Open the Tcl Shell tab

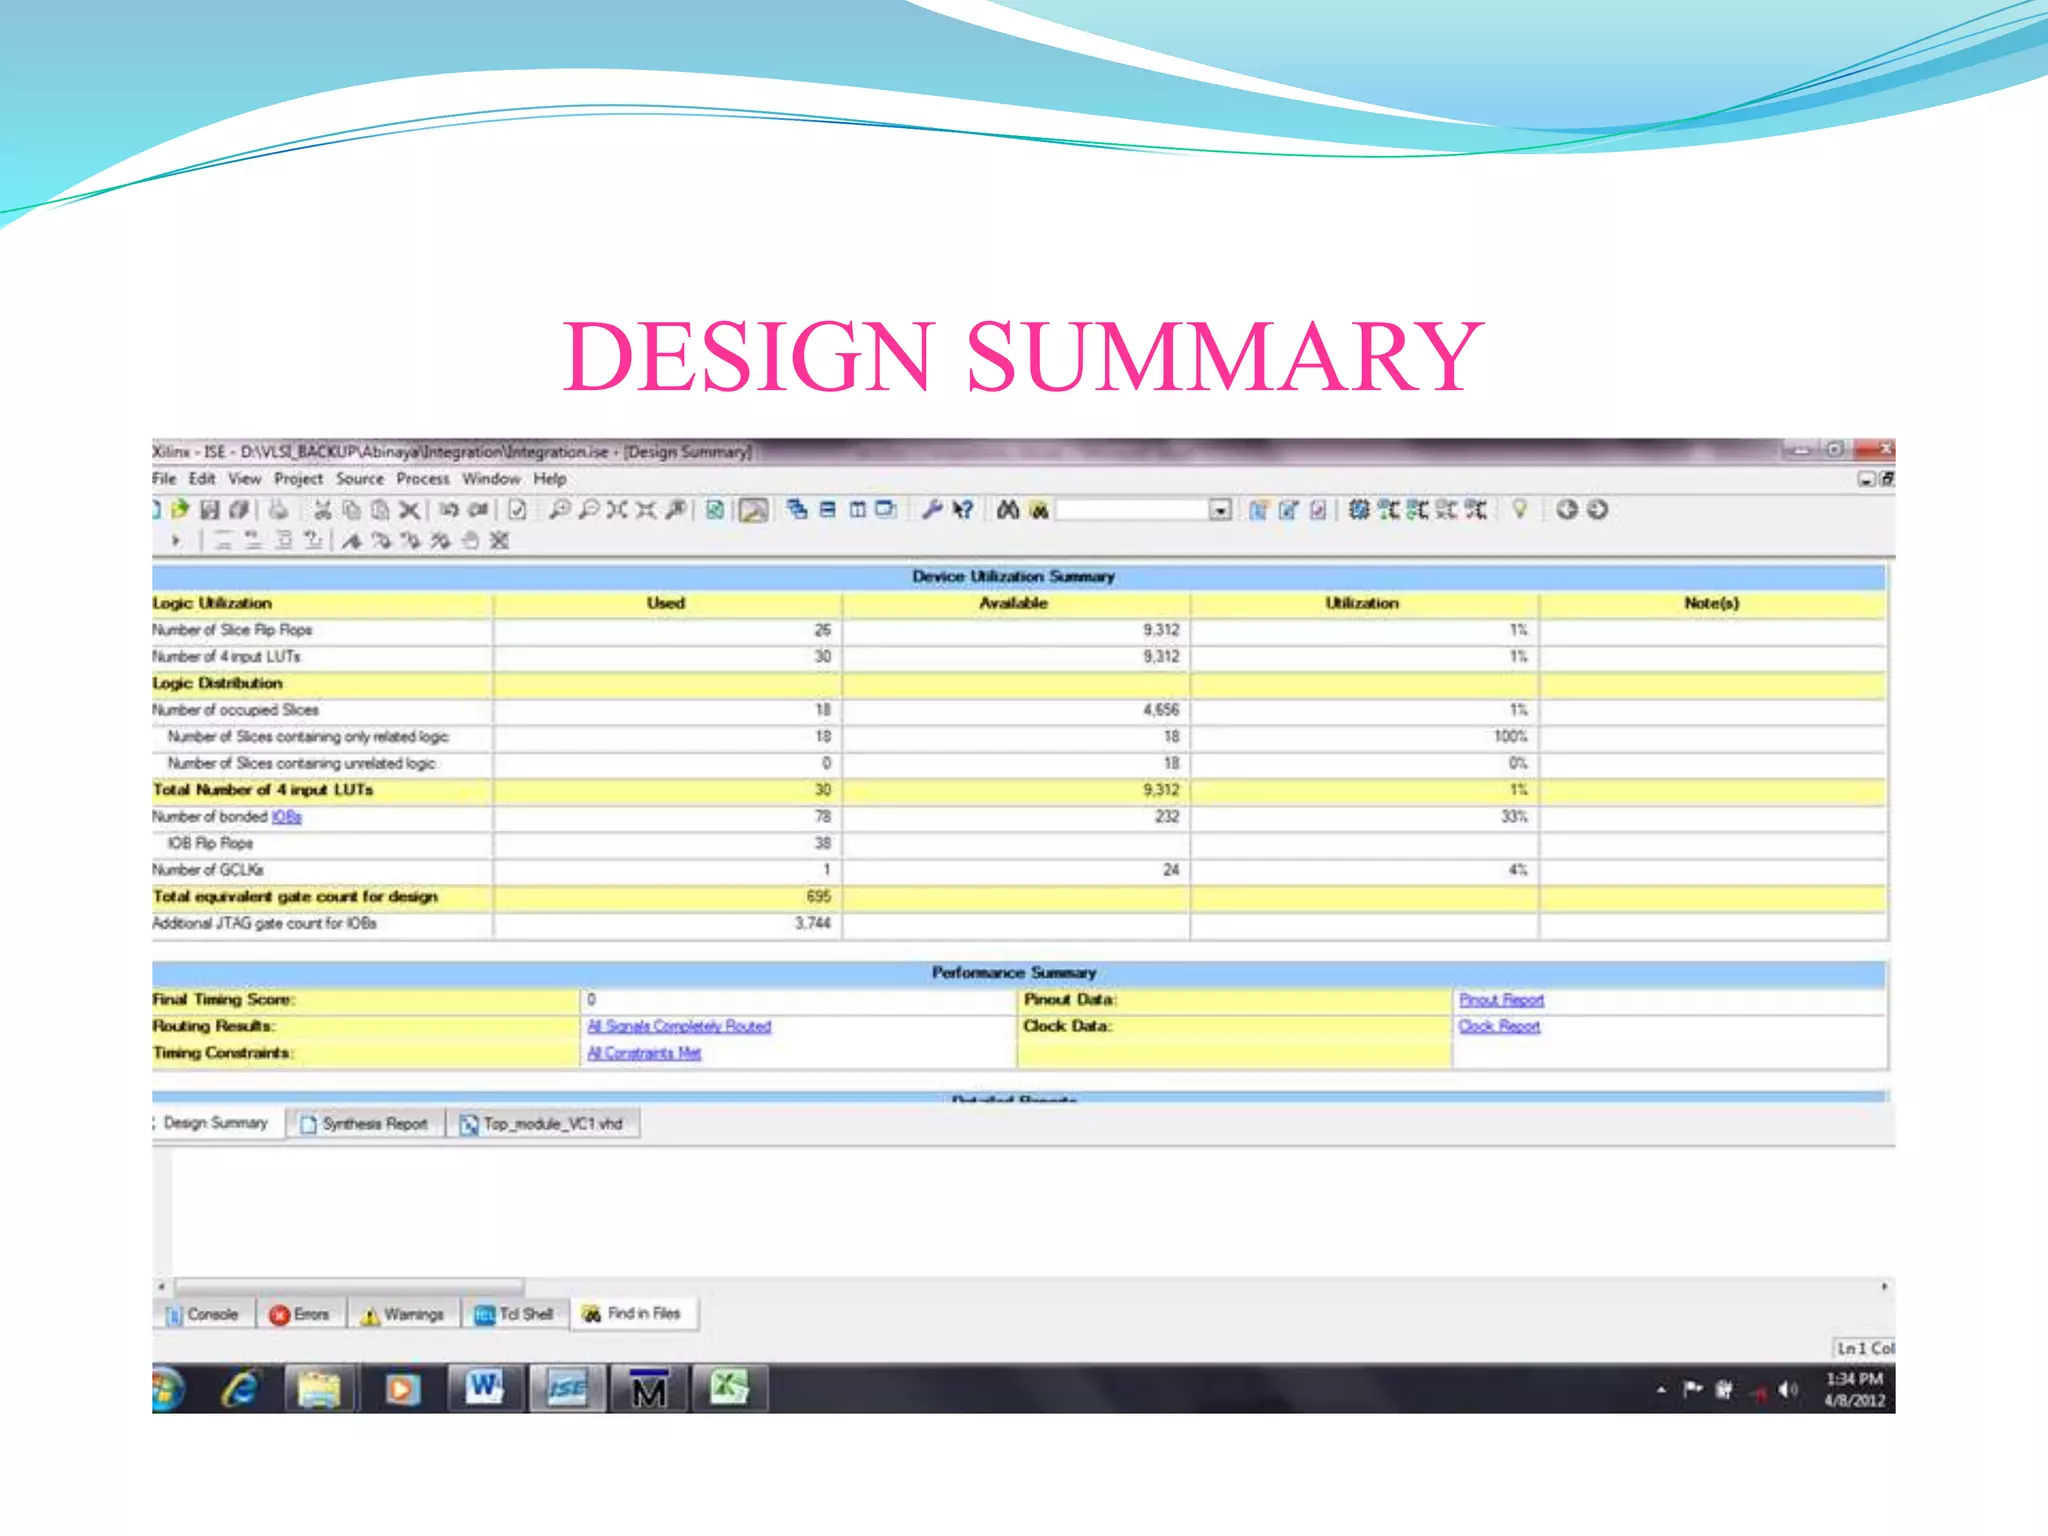pyautogui.click(x=515, y=1314)
